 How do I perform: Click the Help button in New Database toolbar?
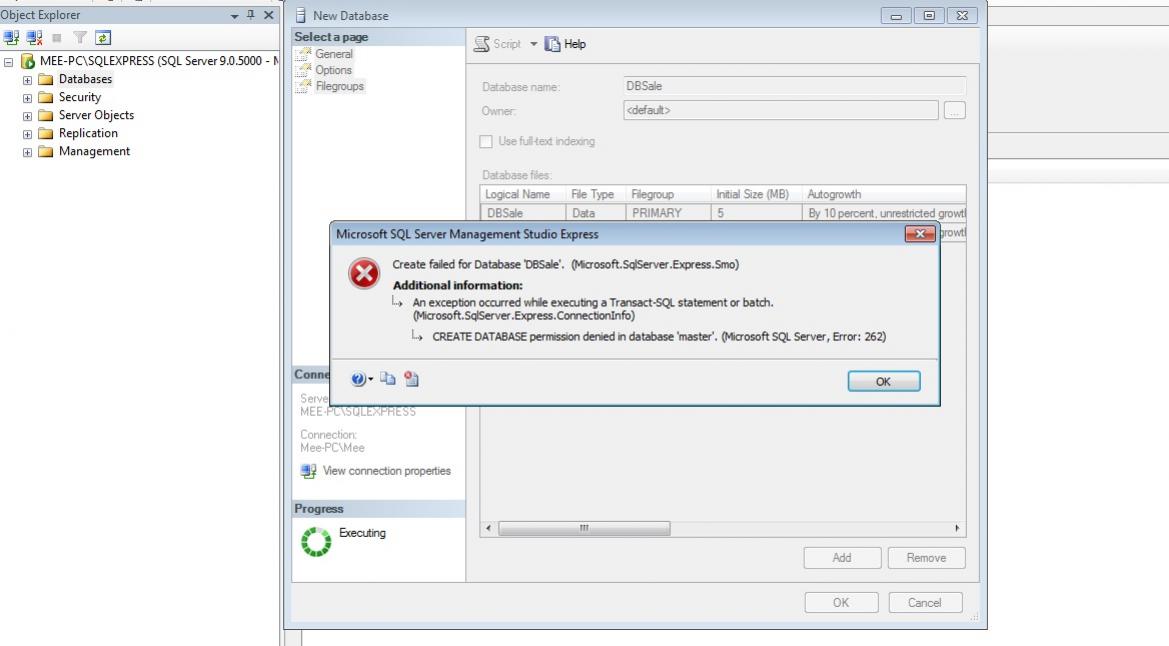(x=565, y=44)
